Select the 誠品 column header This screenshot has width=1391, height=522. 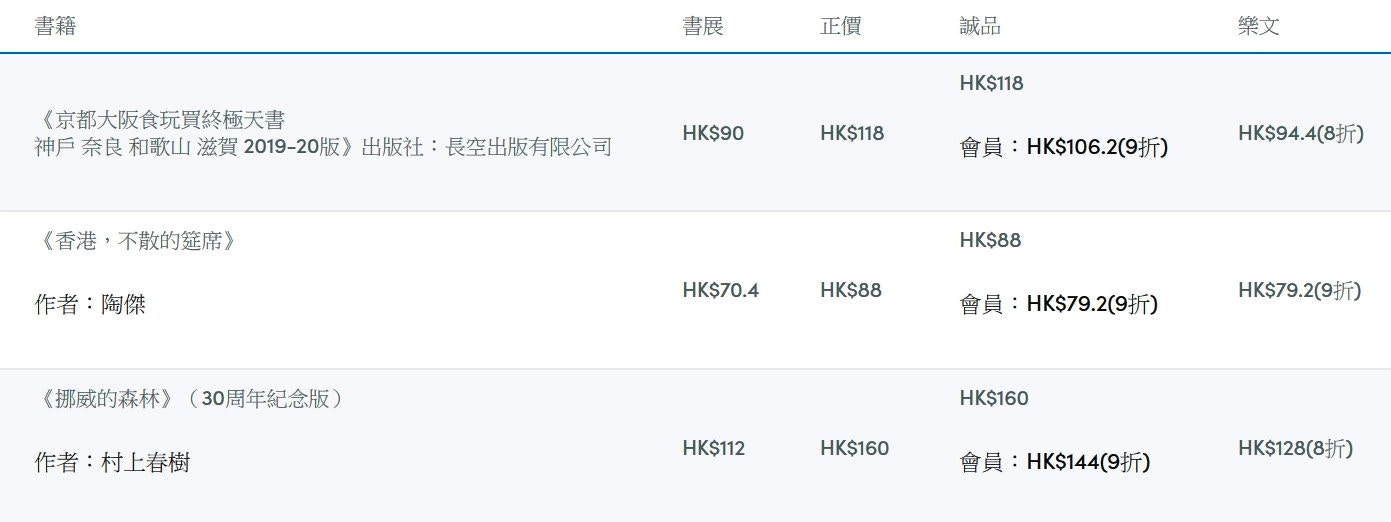coord(980,26)
